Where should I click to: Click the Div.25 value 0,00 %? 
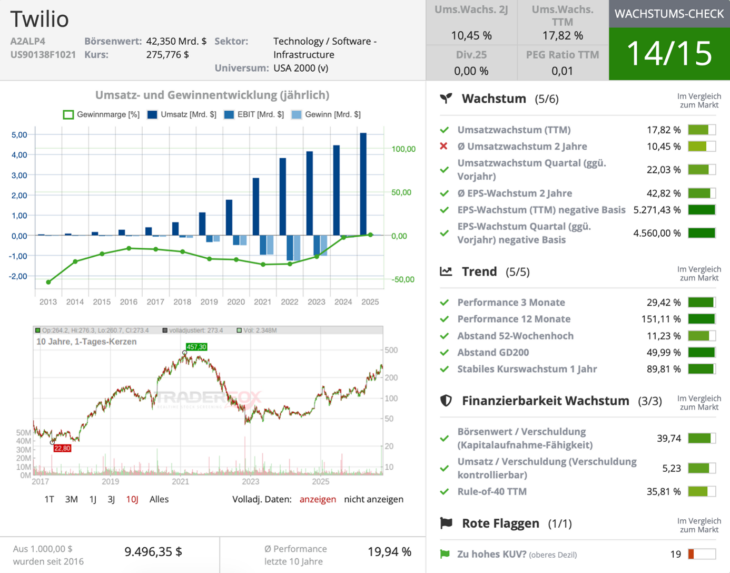(x=471, y=71)
